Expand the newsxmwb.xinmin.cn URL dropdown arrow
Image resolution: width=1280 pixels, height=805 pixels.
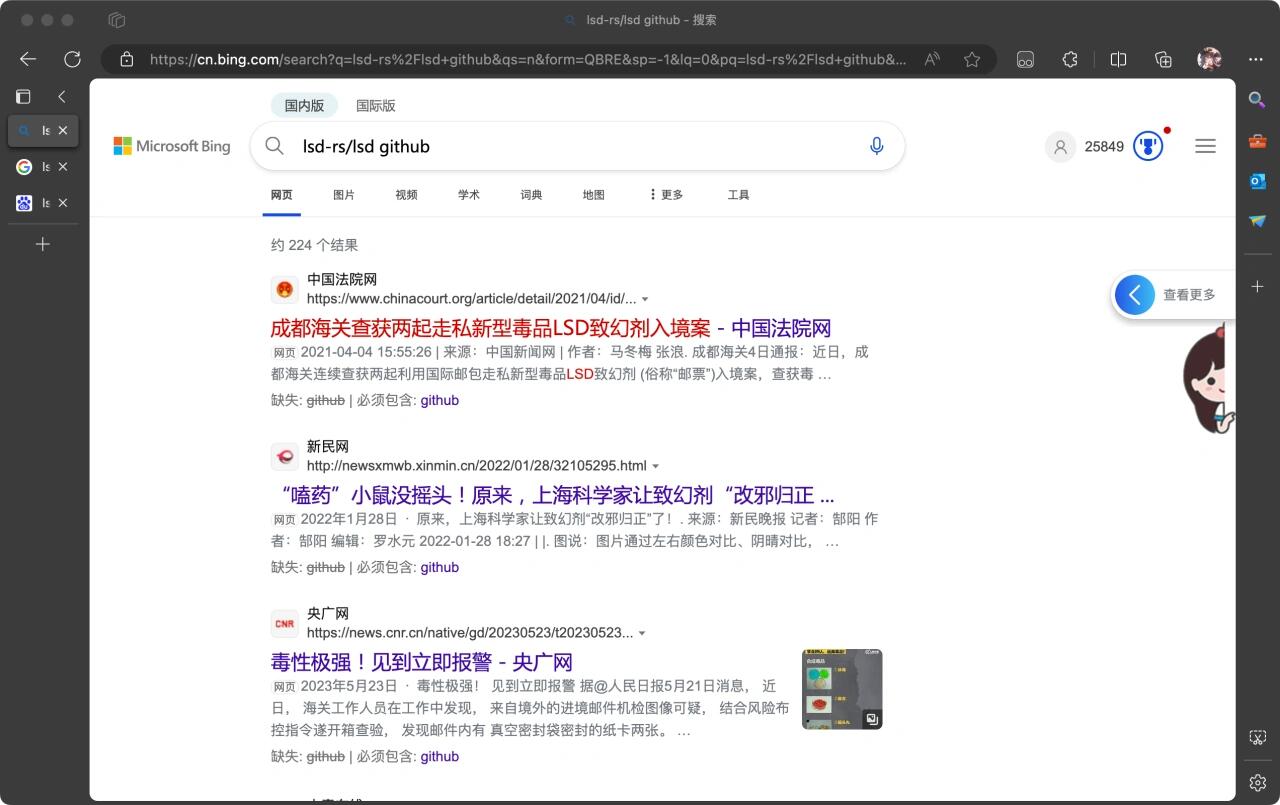[x=656, y=466]
